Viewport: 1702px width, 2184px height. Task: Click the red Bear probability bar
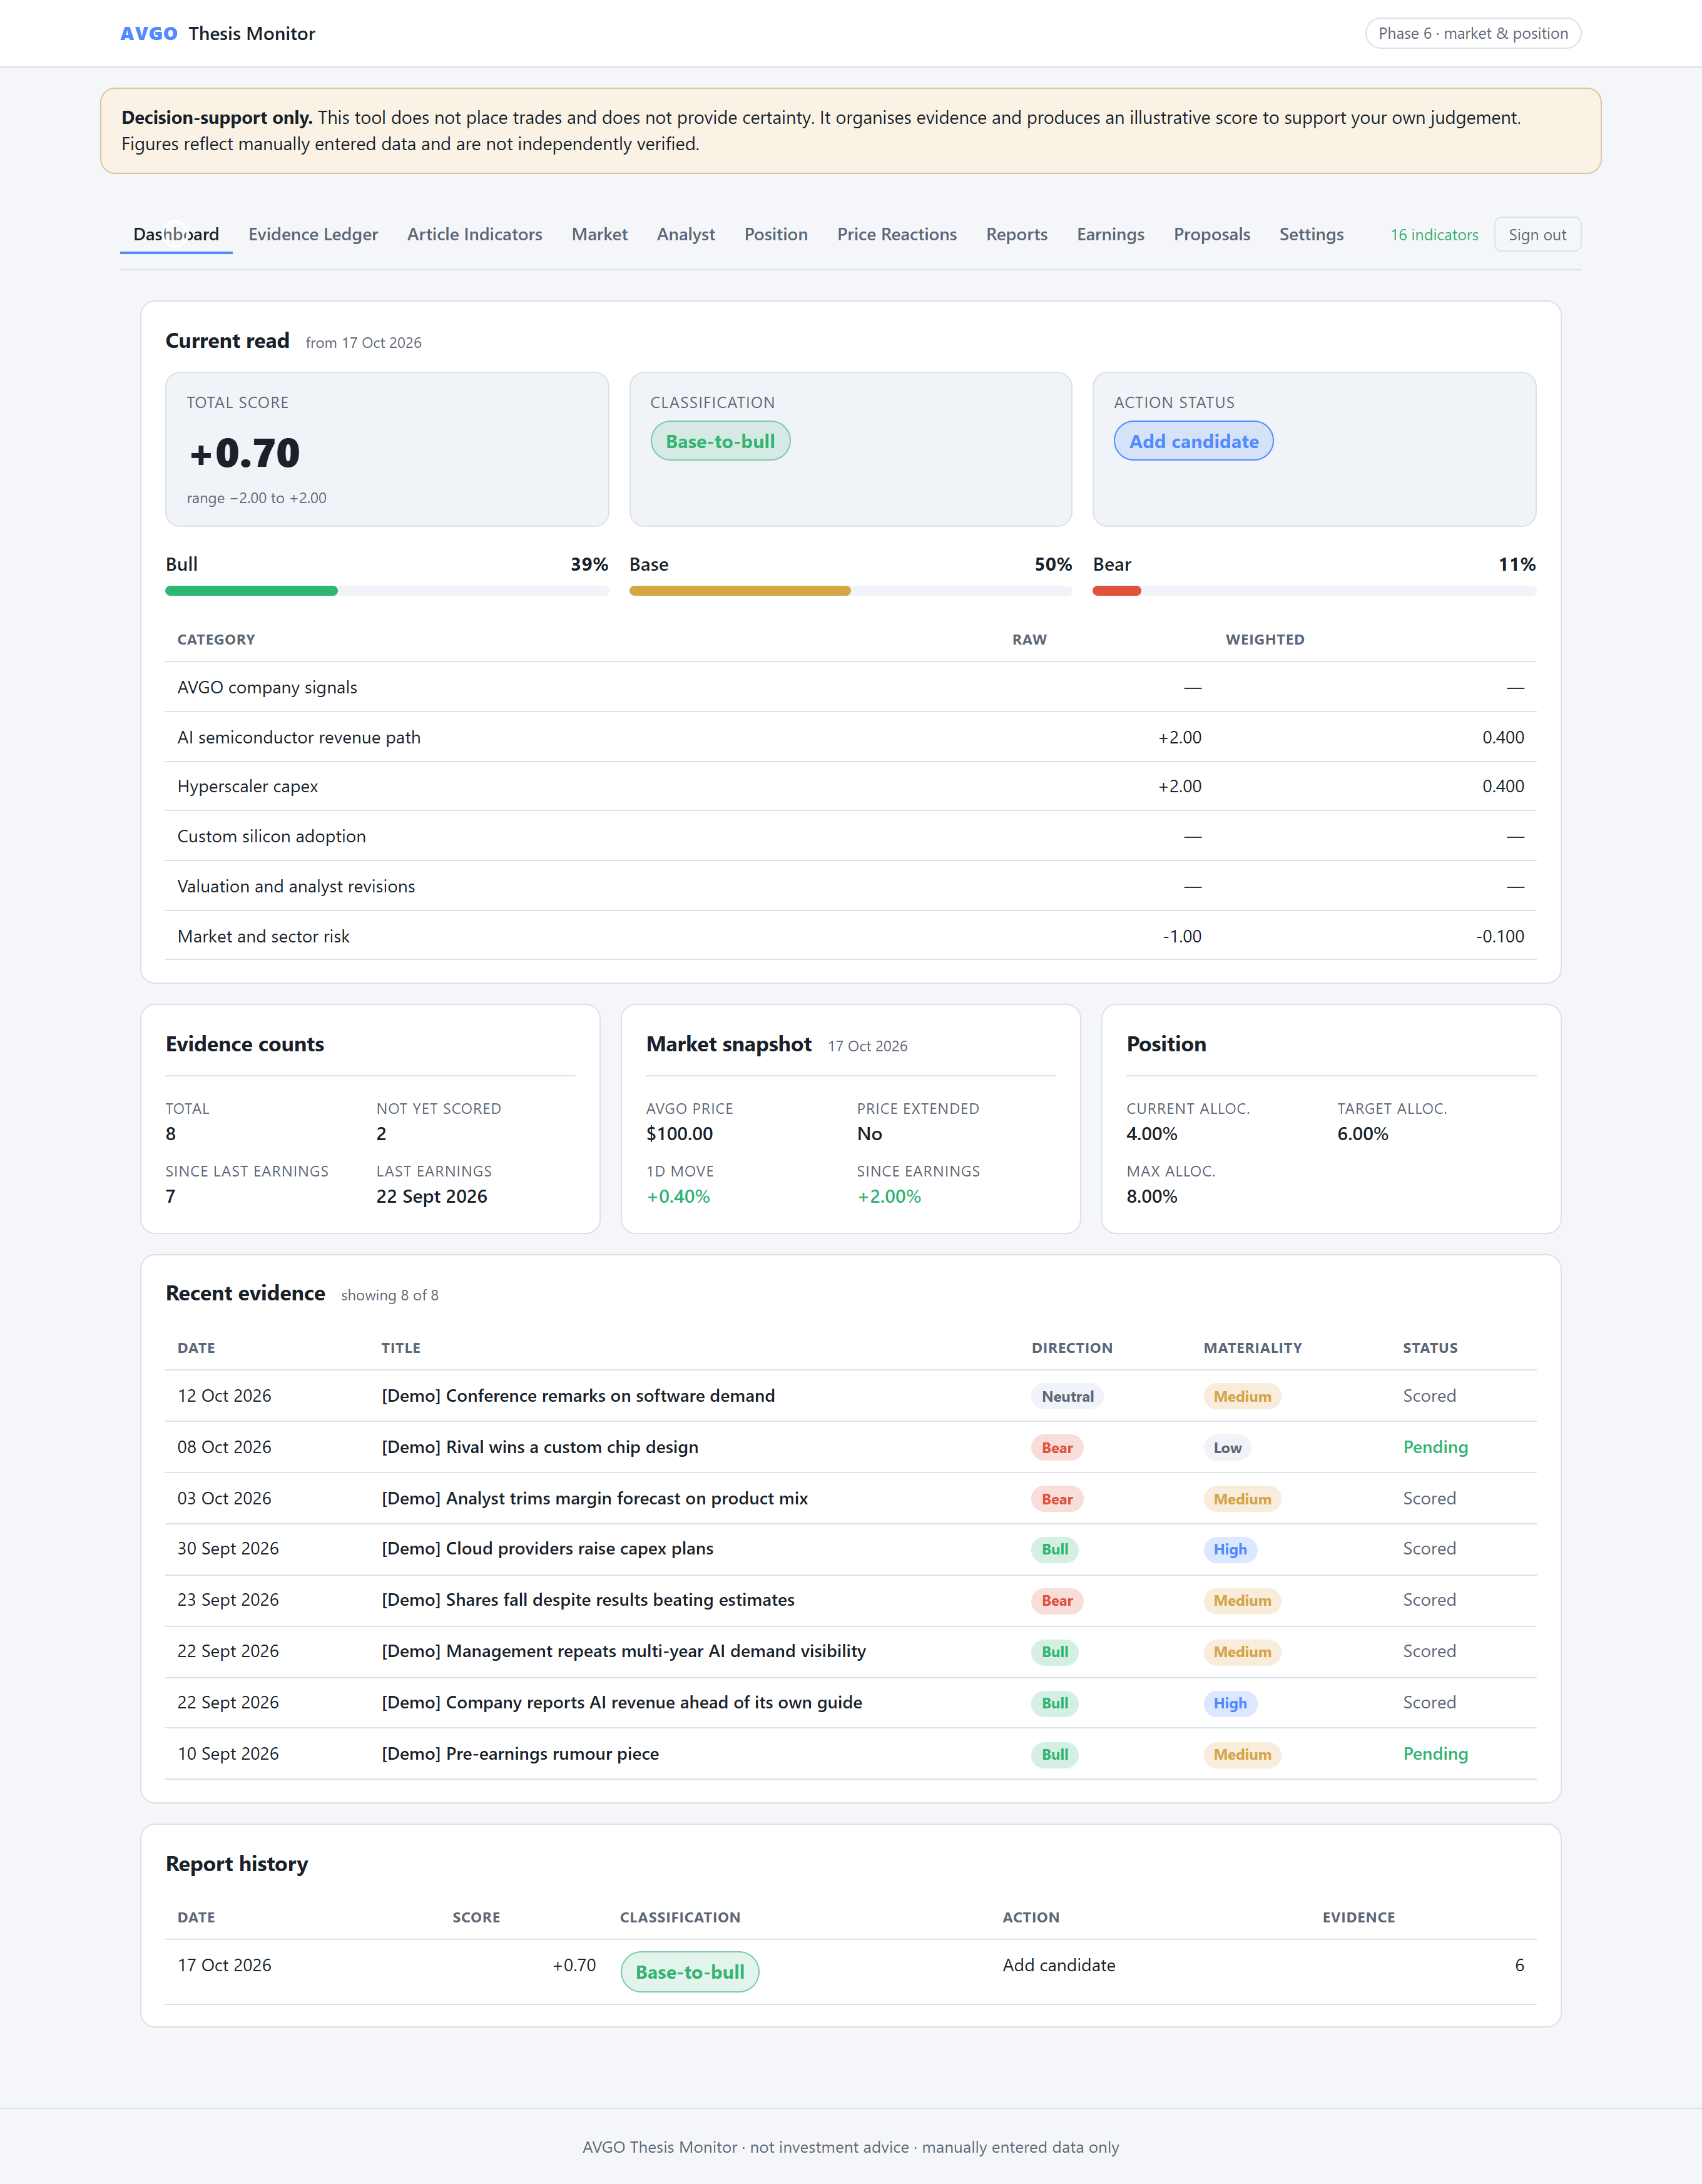1117,591
